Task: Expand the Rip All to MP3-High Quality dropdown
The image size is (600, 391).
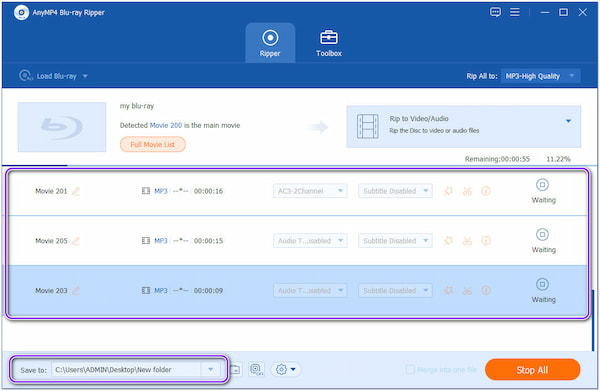Action: [x=540, y=76]
